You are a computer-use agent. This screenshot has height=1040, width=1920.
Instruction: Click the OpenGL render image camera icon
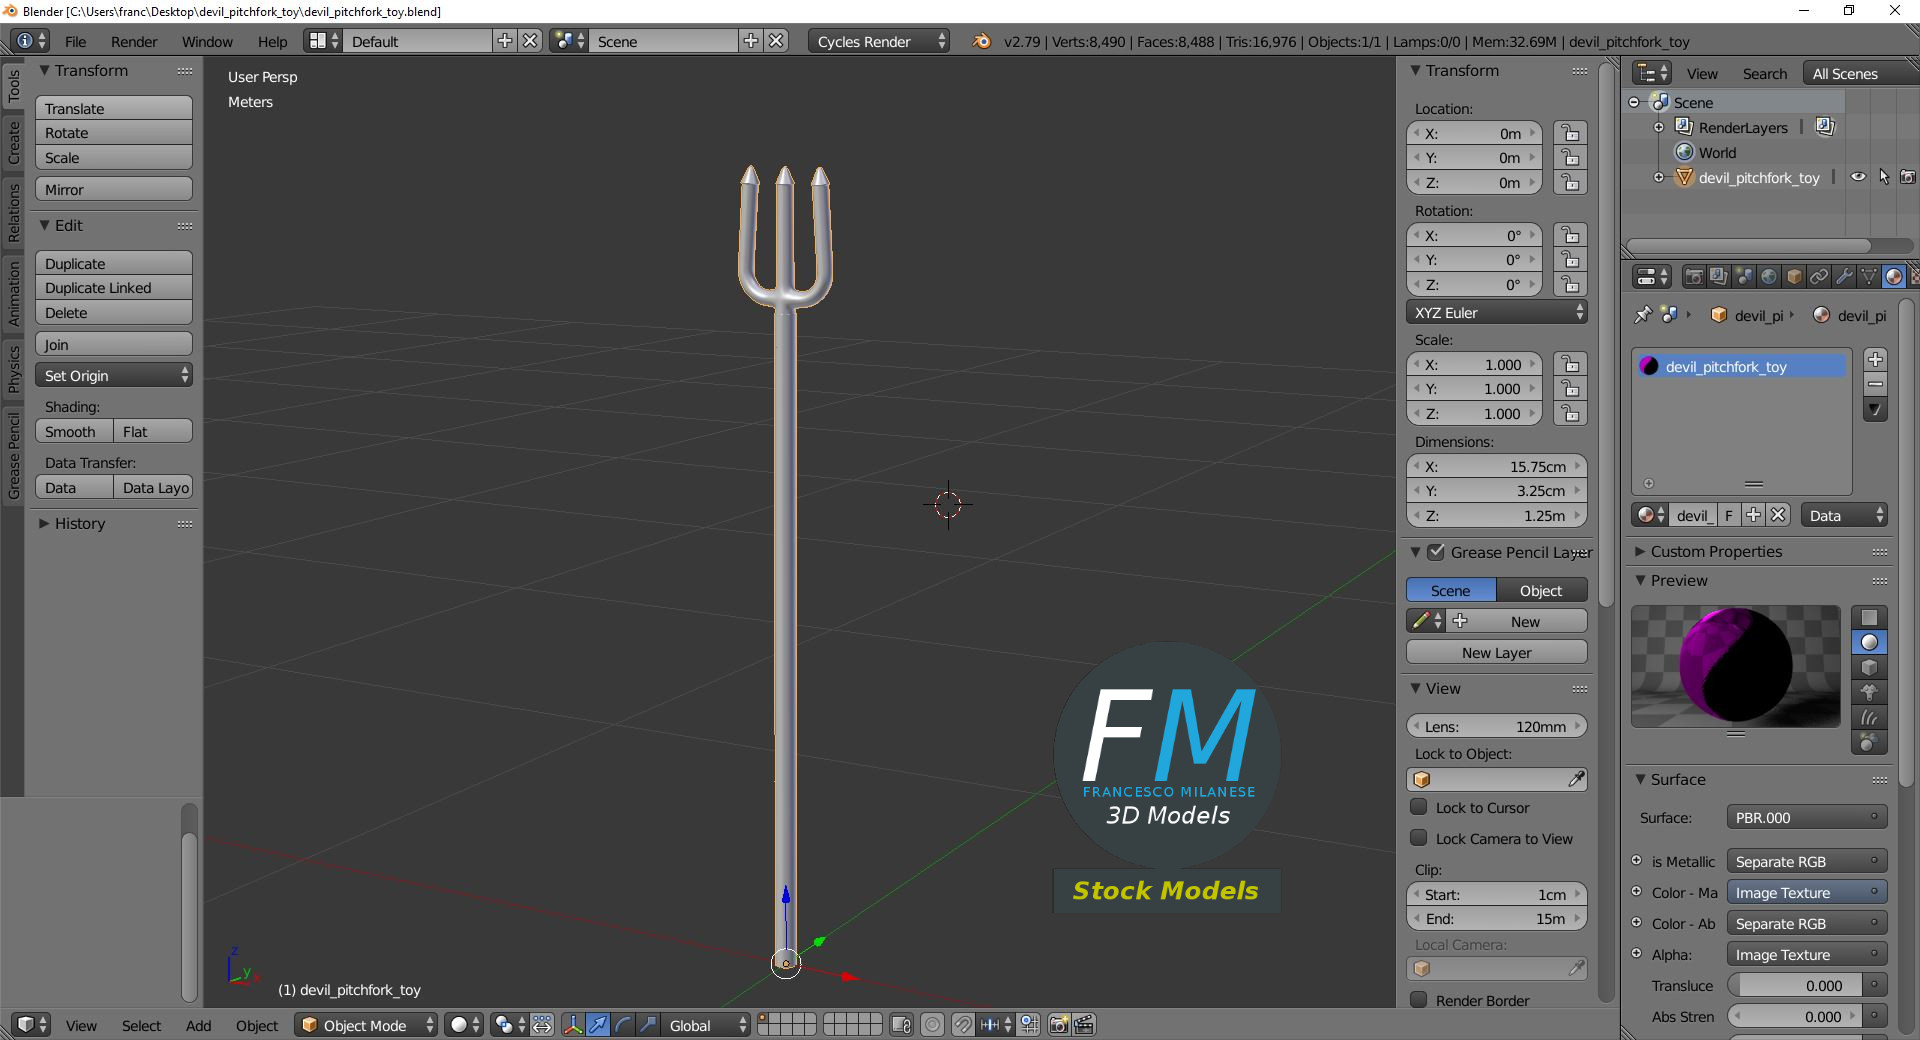1059,1025
